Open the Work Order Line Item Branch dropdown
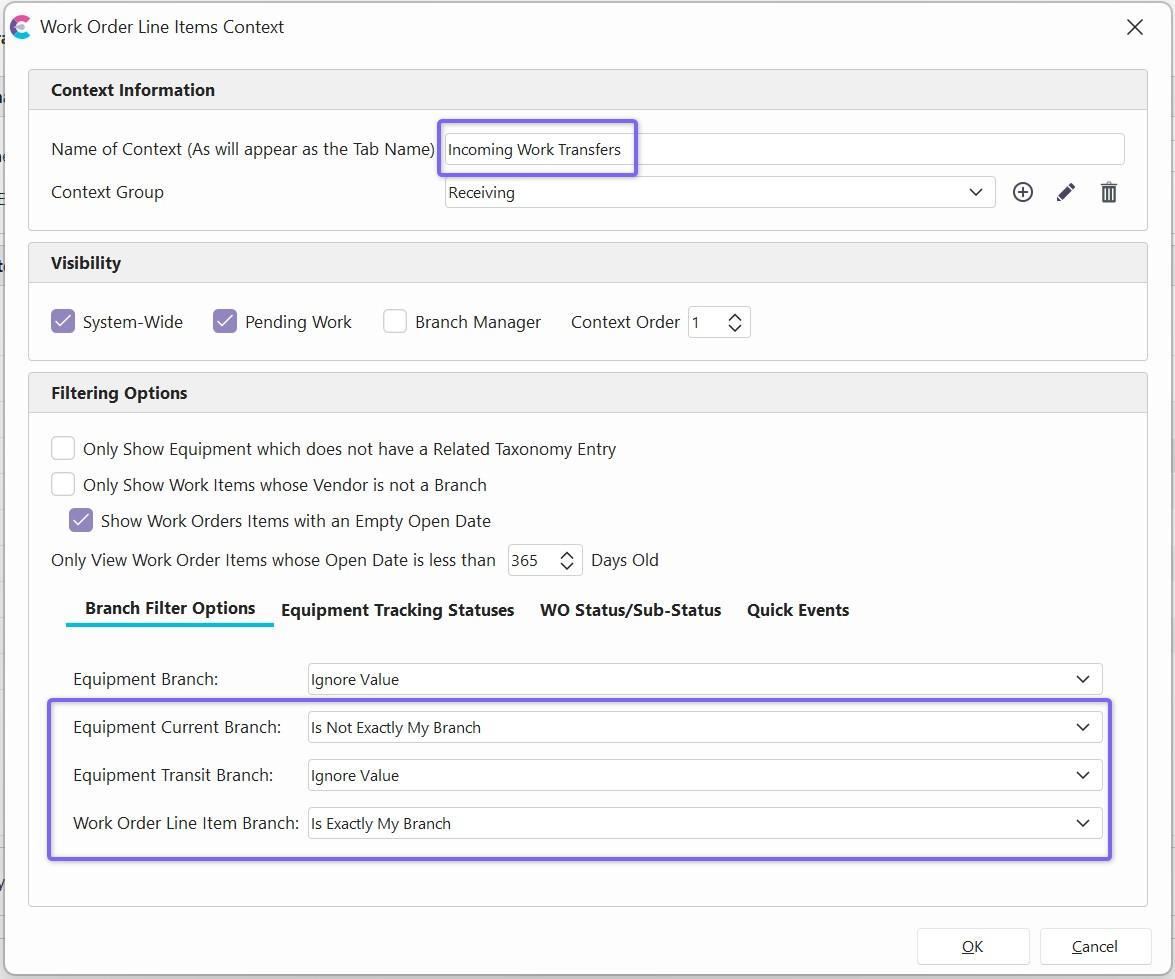 point(704,823)
